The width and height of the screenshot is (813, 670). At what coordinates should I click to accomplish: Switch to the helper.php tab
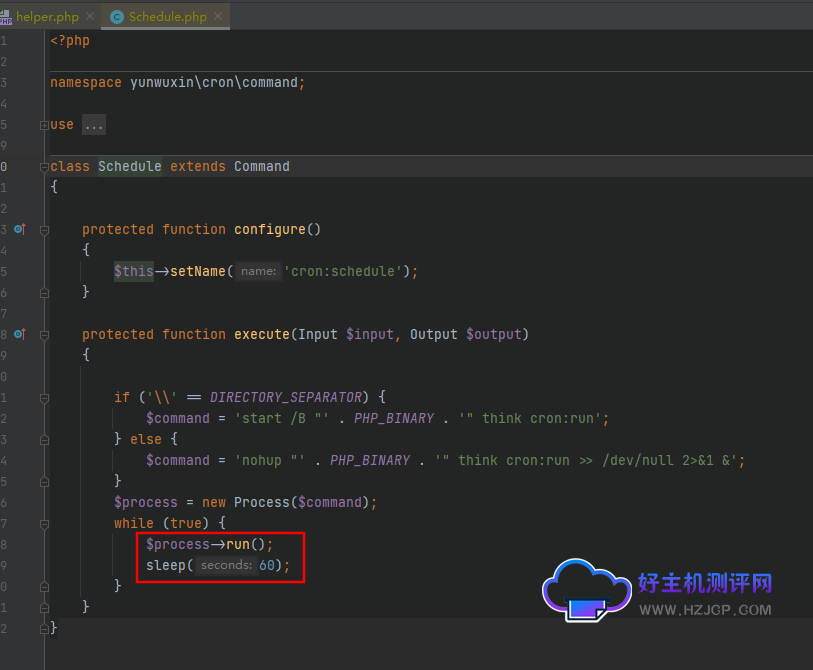coord(45,16)
